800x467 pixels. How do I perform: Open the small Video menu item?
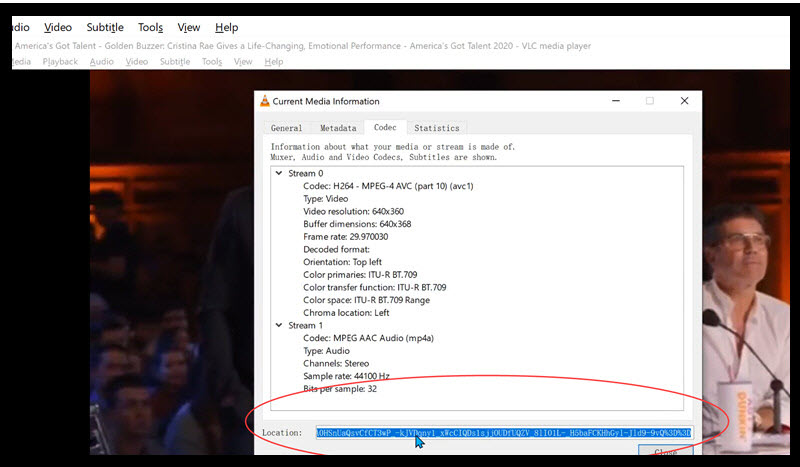tap(137, 62)
